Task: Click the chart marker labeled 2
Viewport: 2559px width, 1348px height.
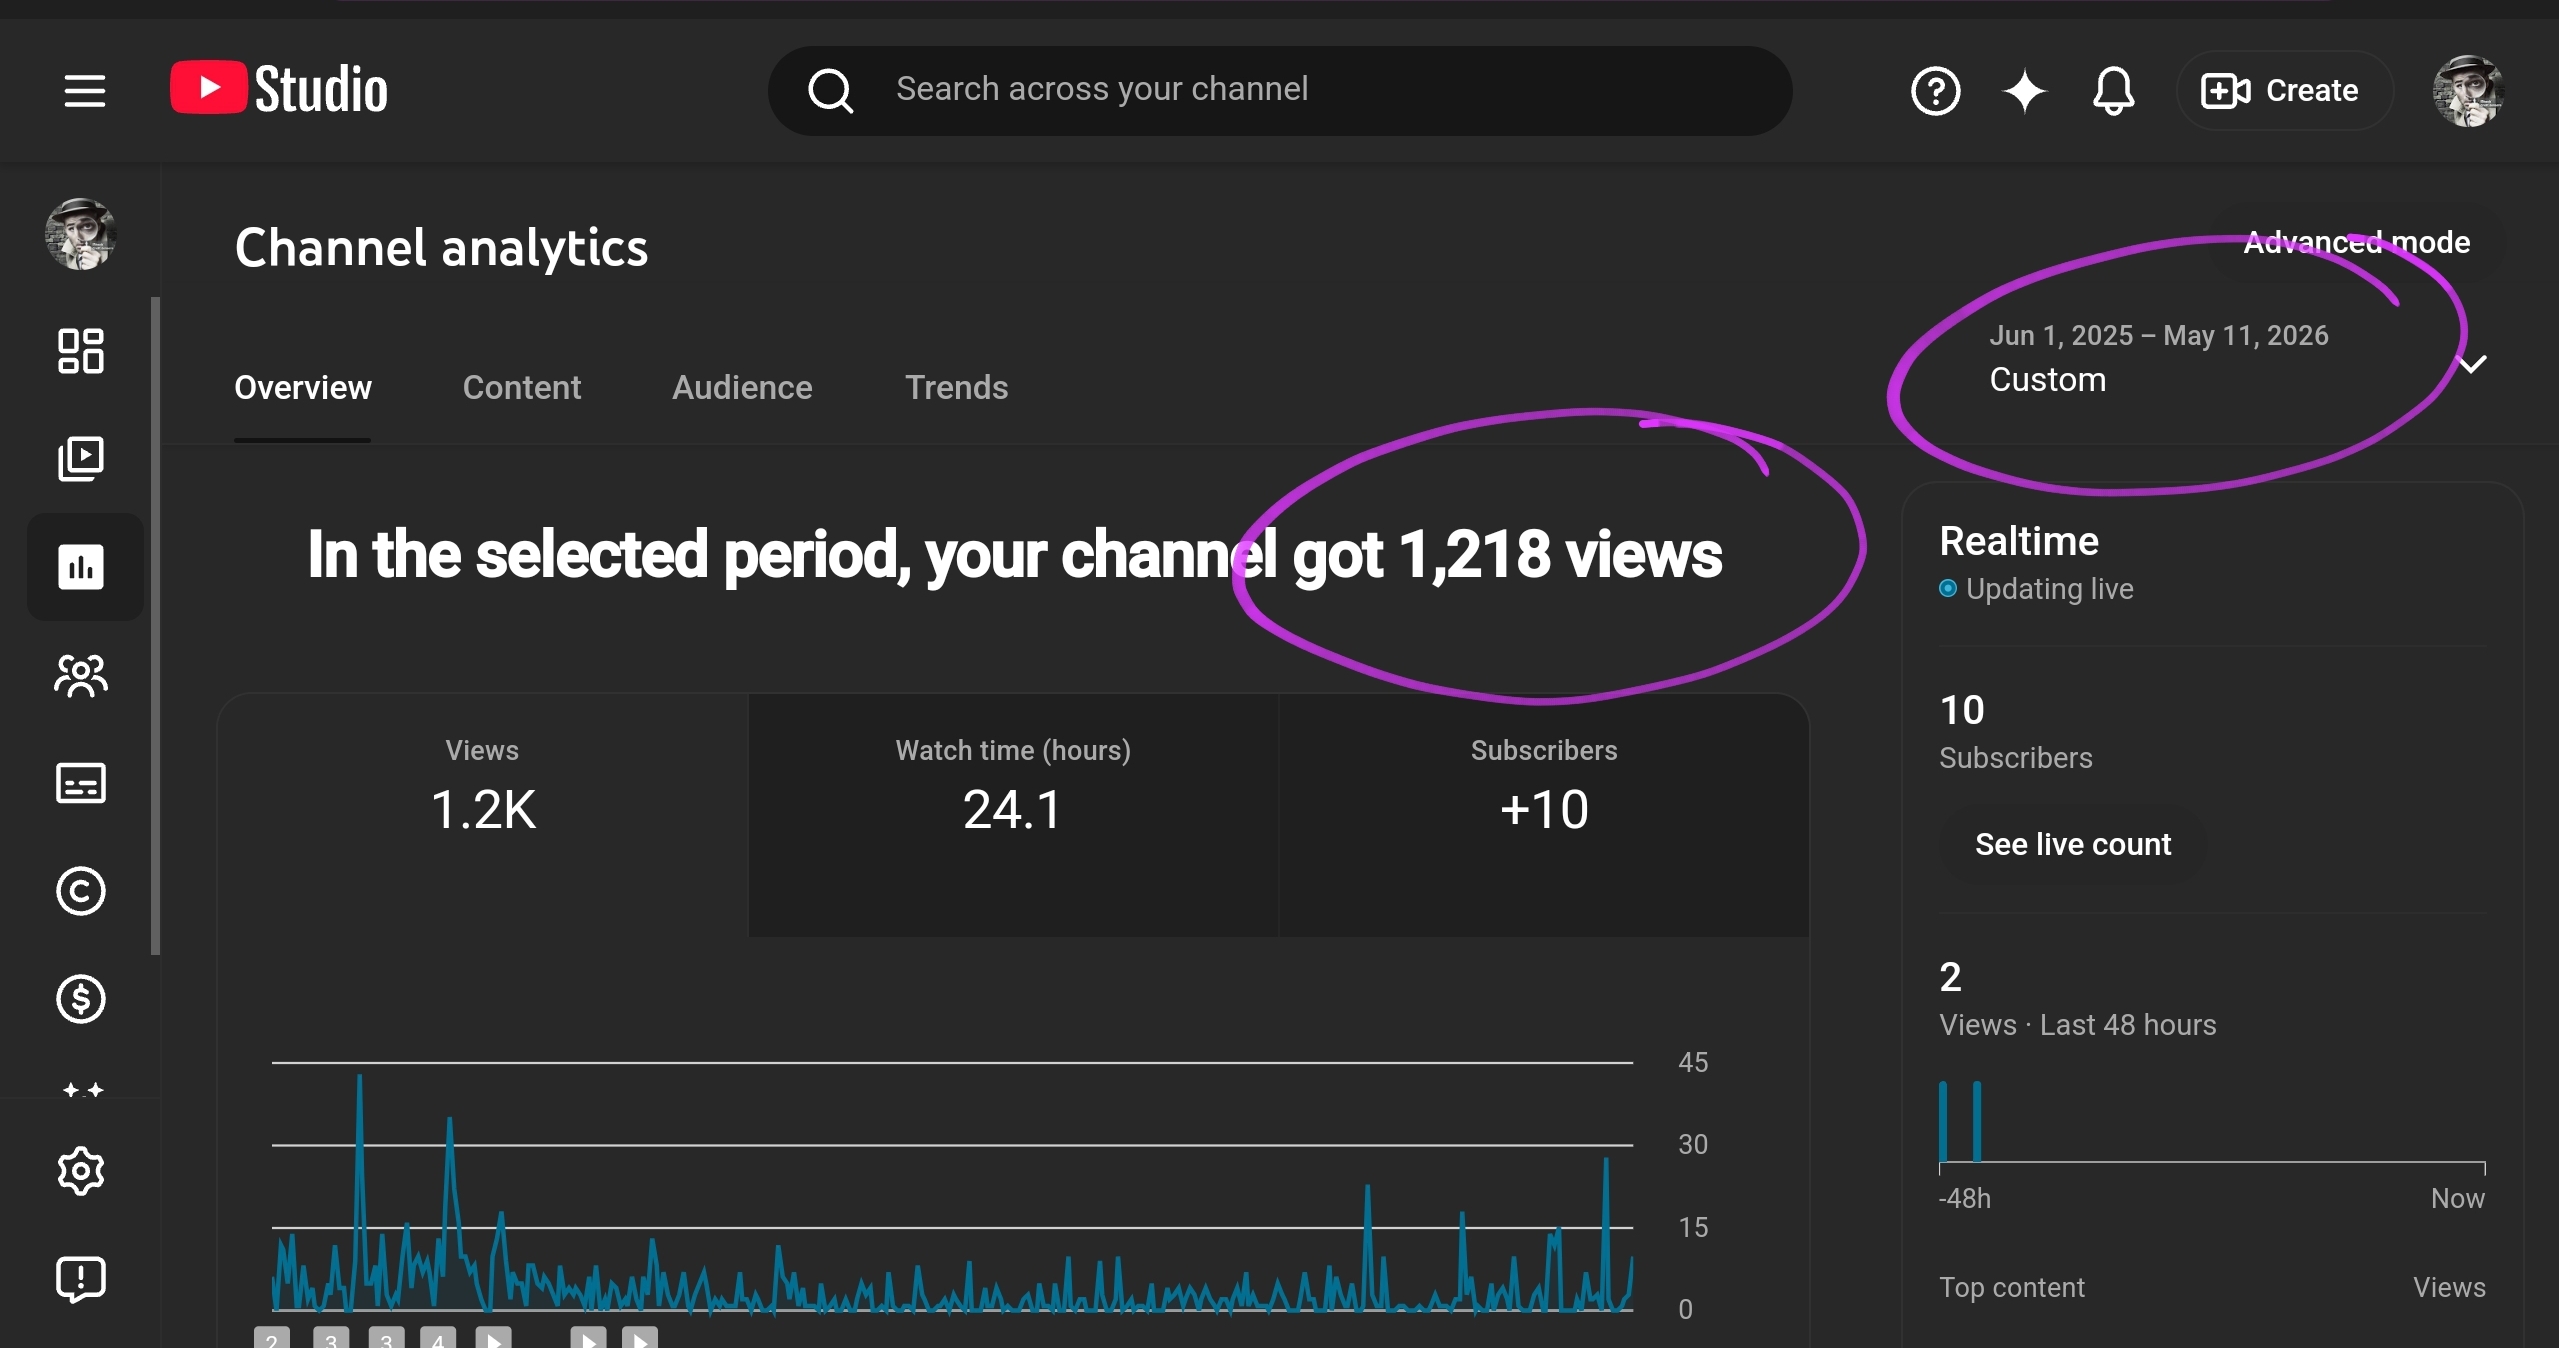Action: click(271, 1338)
